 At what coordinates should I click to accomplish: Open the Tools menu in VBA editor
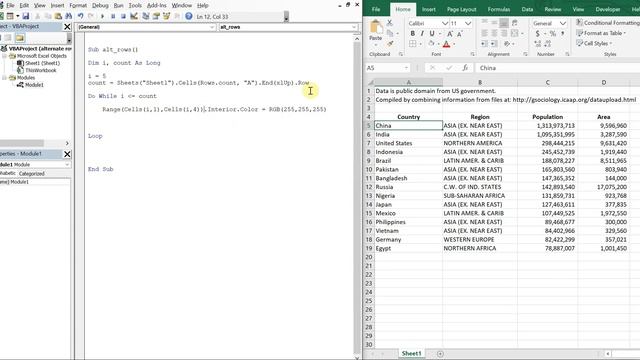point(135,5)
